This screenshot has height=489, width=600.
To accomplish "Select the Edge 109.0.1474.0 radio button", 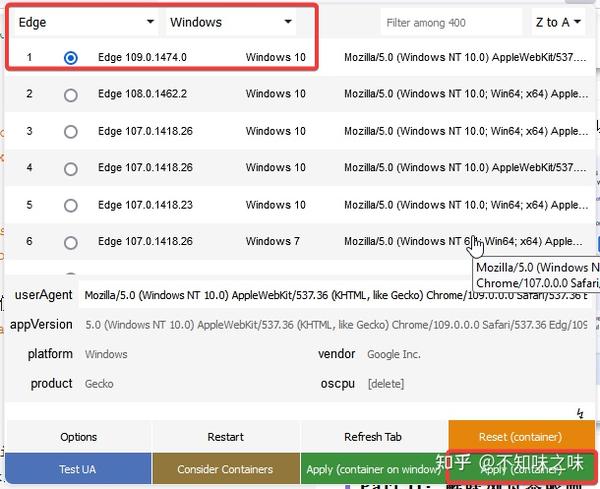I will [x=71, y=58].
